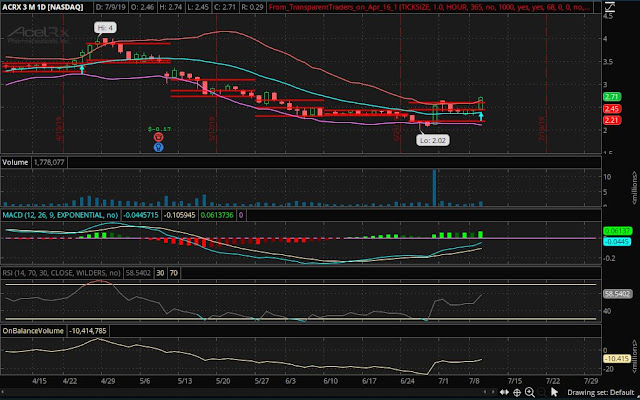Click the L: 2.45 low value

[x=199, y=7]
